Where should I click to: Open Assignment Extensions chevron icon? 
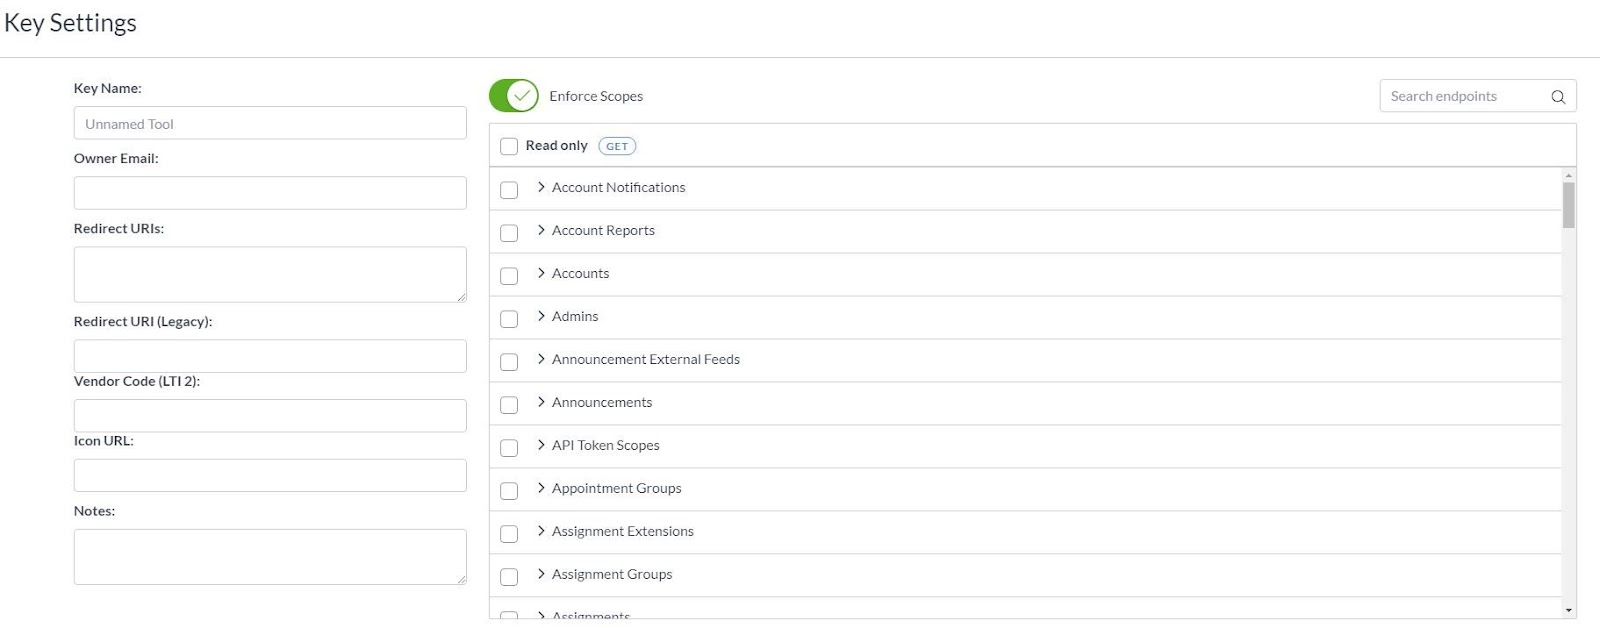click(541, 531)
